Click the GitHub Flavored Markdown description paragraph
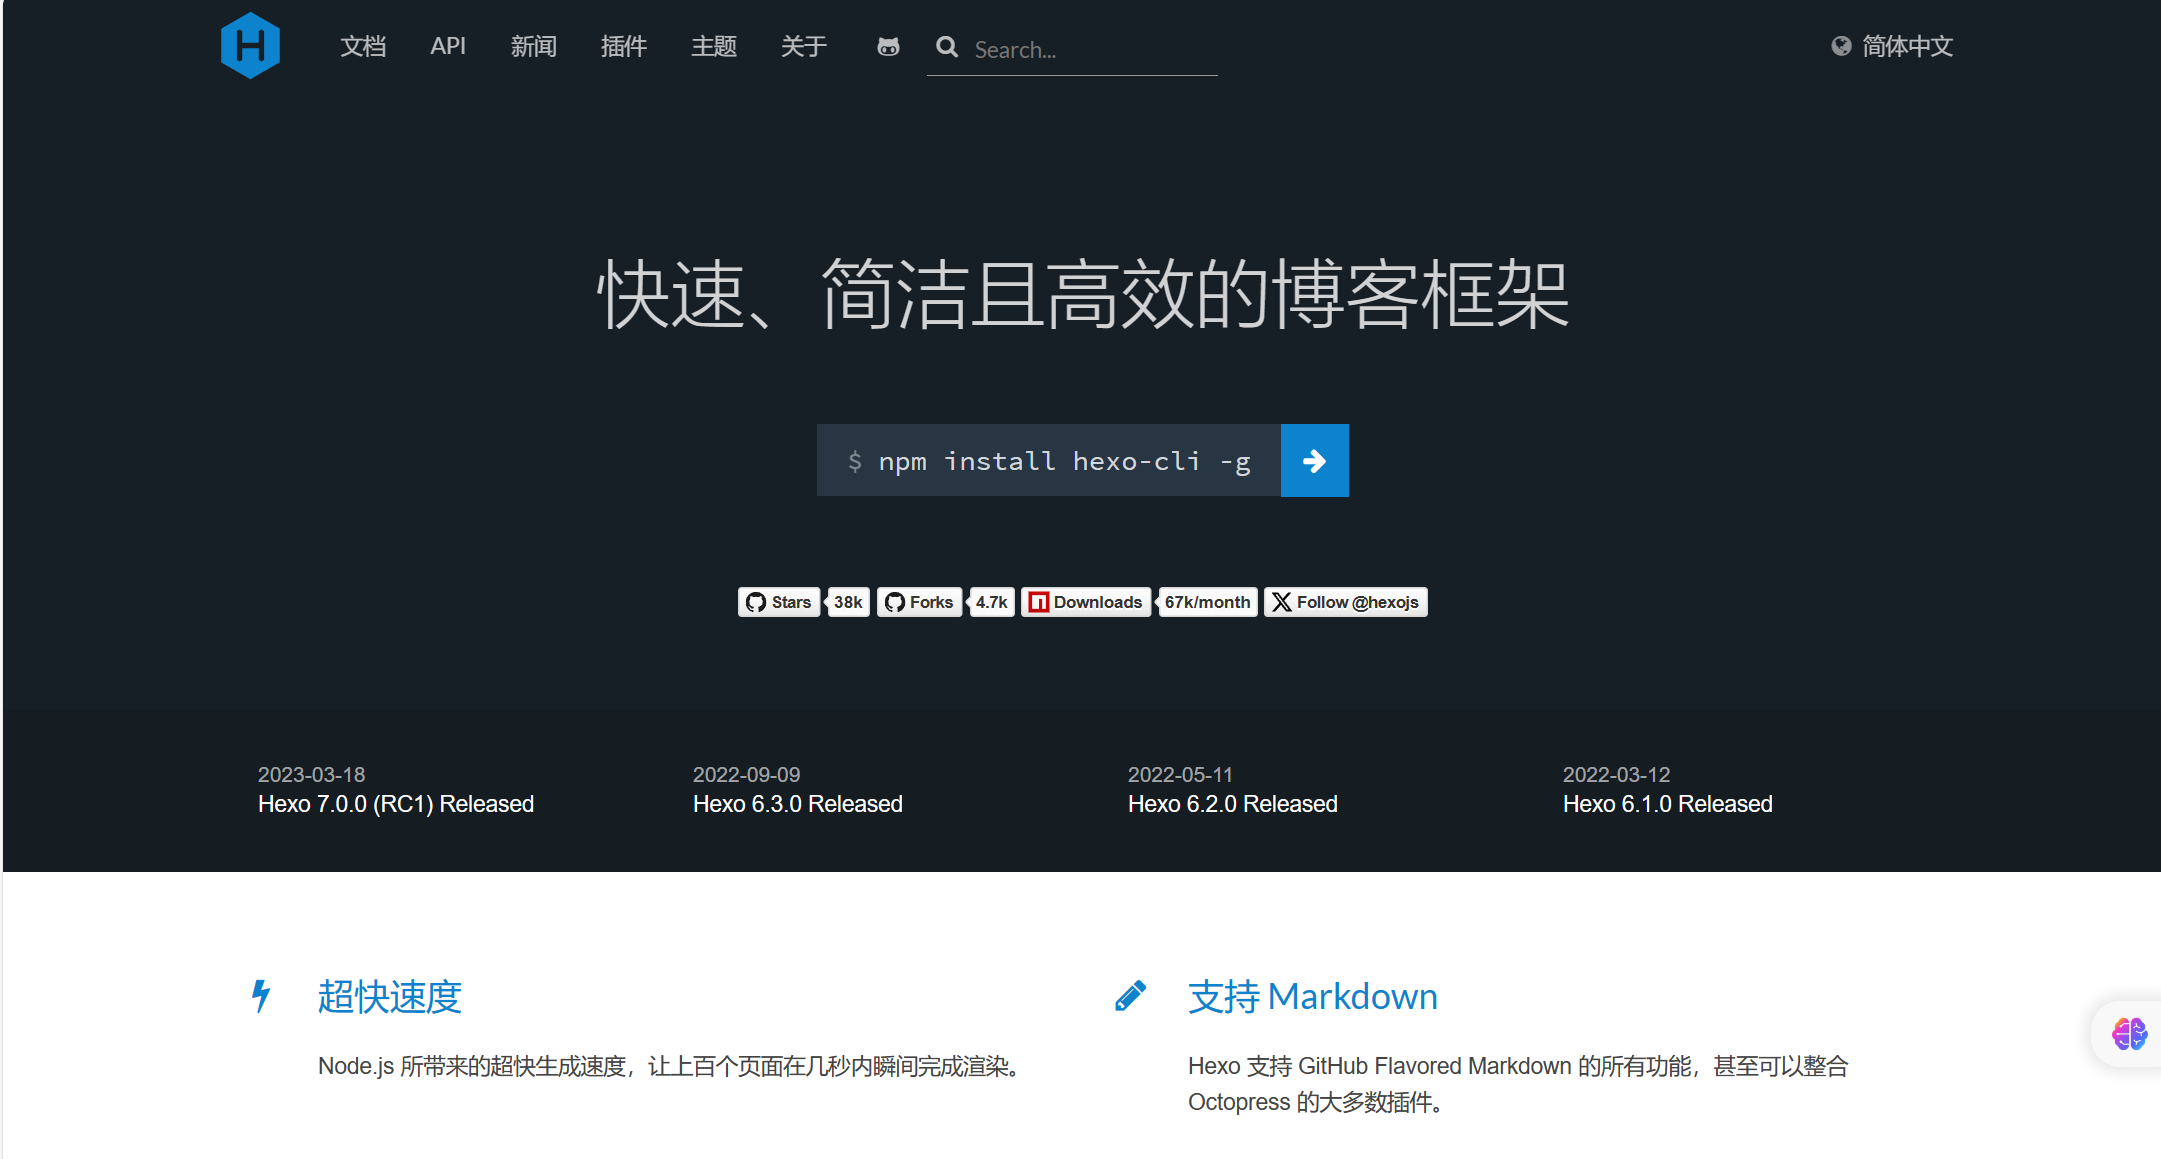 pos(1518,1084)
